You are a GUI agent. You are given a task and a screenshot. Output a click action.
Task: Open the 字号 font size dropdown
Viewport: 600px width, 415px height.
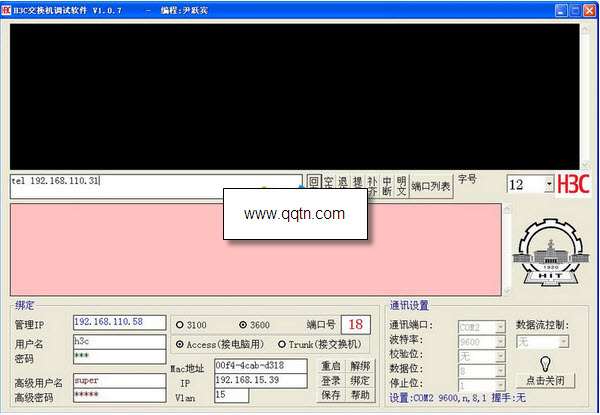tap(549, 185)
